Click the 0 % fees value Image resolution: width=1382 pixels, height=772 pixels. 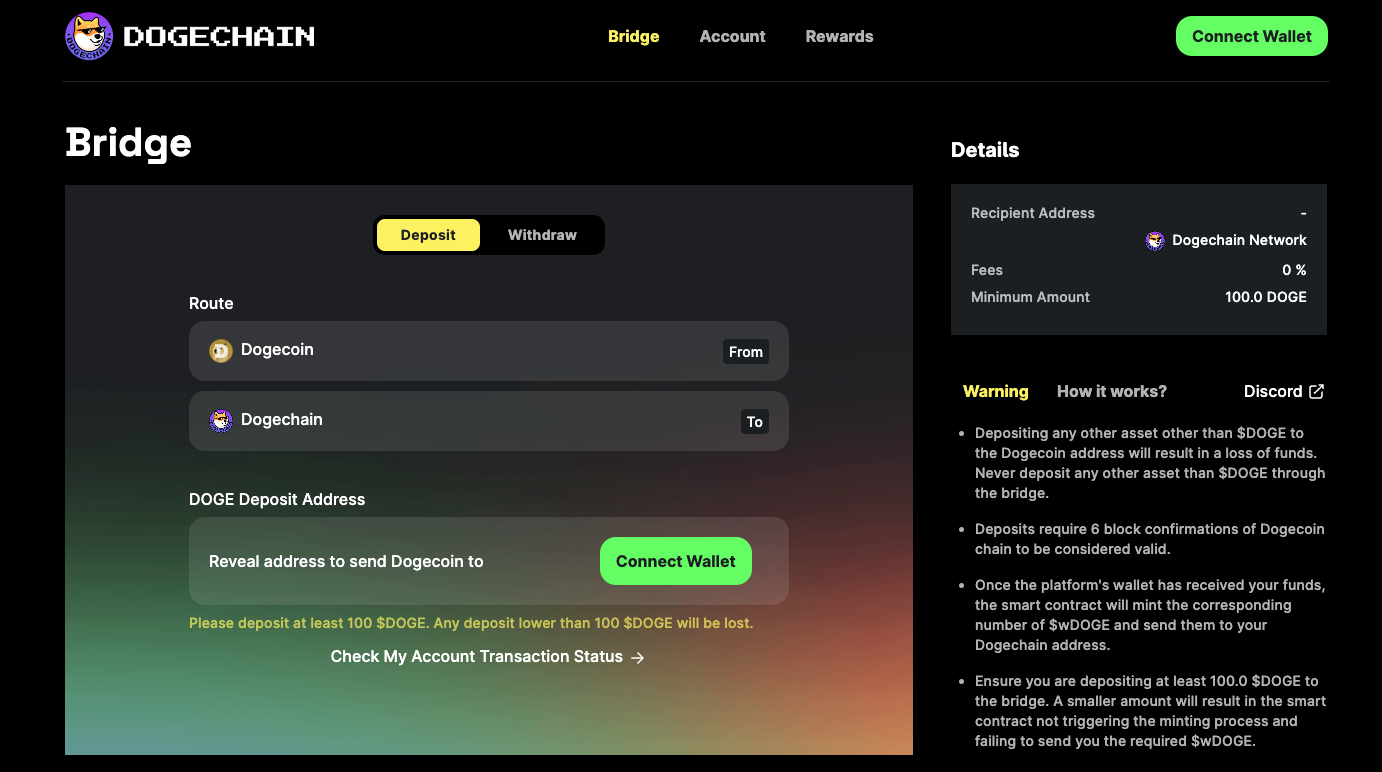tap(1295, 270)
